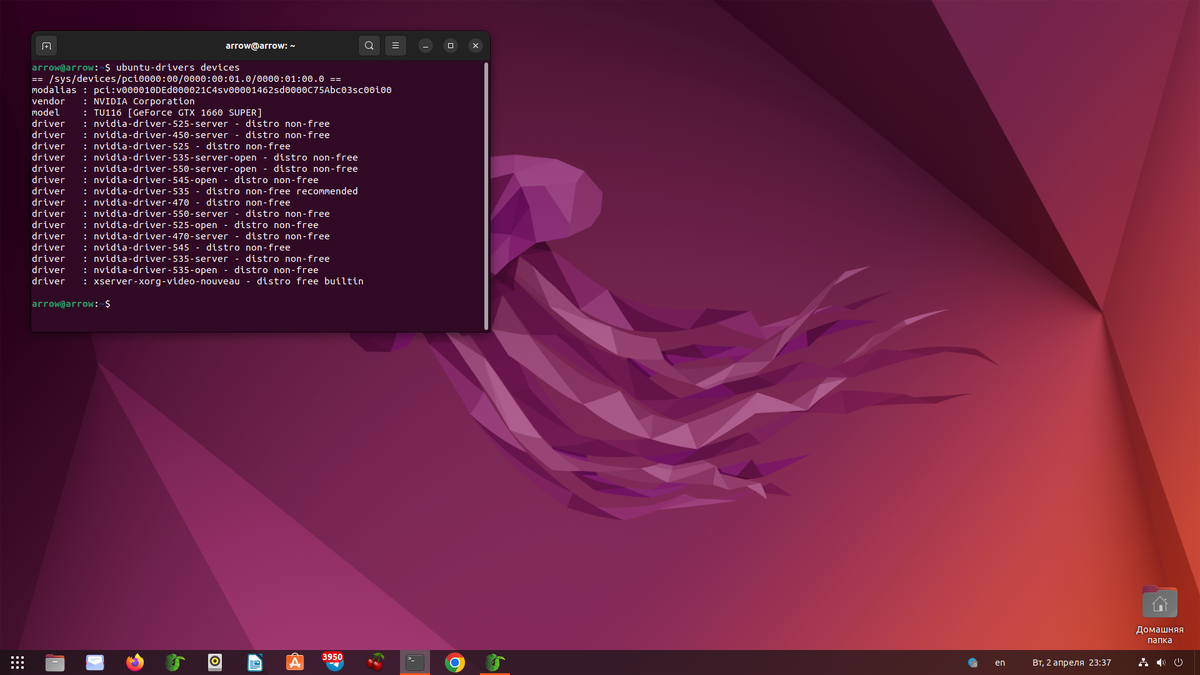
Task: Open the green dragon app beside Chrome
Action: (495, 662)
